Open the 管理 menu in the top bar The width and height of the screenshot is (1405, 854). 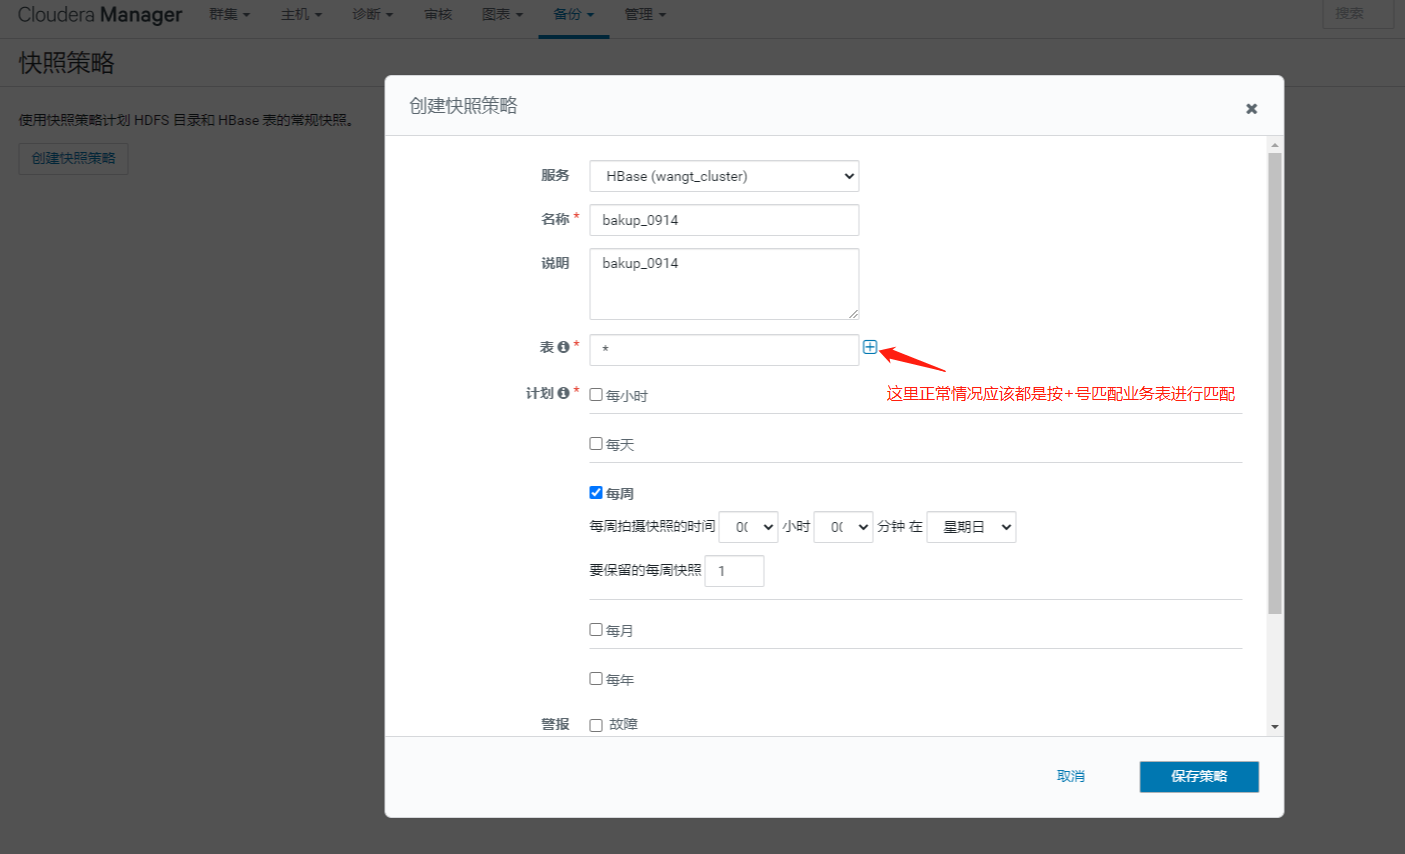pyautogui.click(x=645, y=15)
